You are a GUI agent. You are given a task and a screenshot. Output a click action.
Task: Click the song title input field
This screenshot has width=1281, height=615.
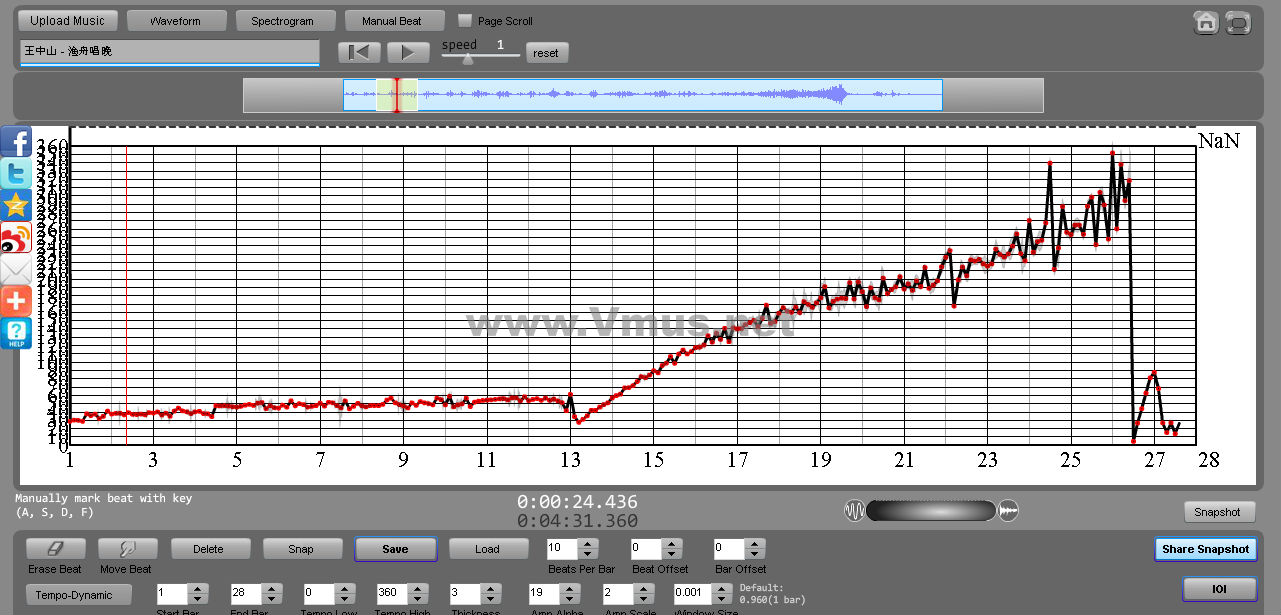pyautogui.click(x=169, y=51)
